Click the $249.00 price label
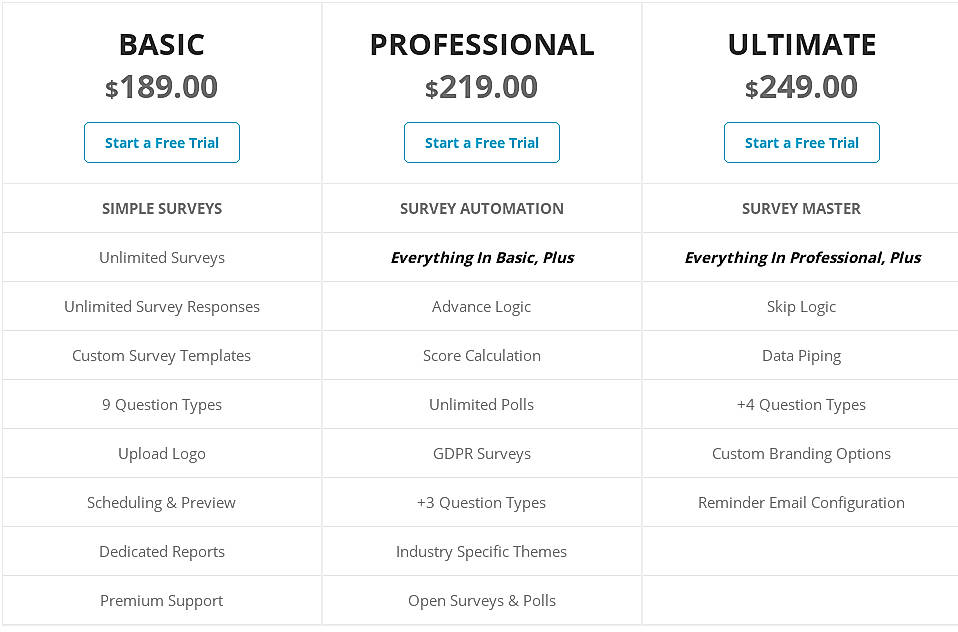The width and height of the screenshot is (958, 632). [801, 87]
